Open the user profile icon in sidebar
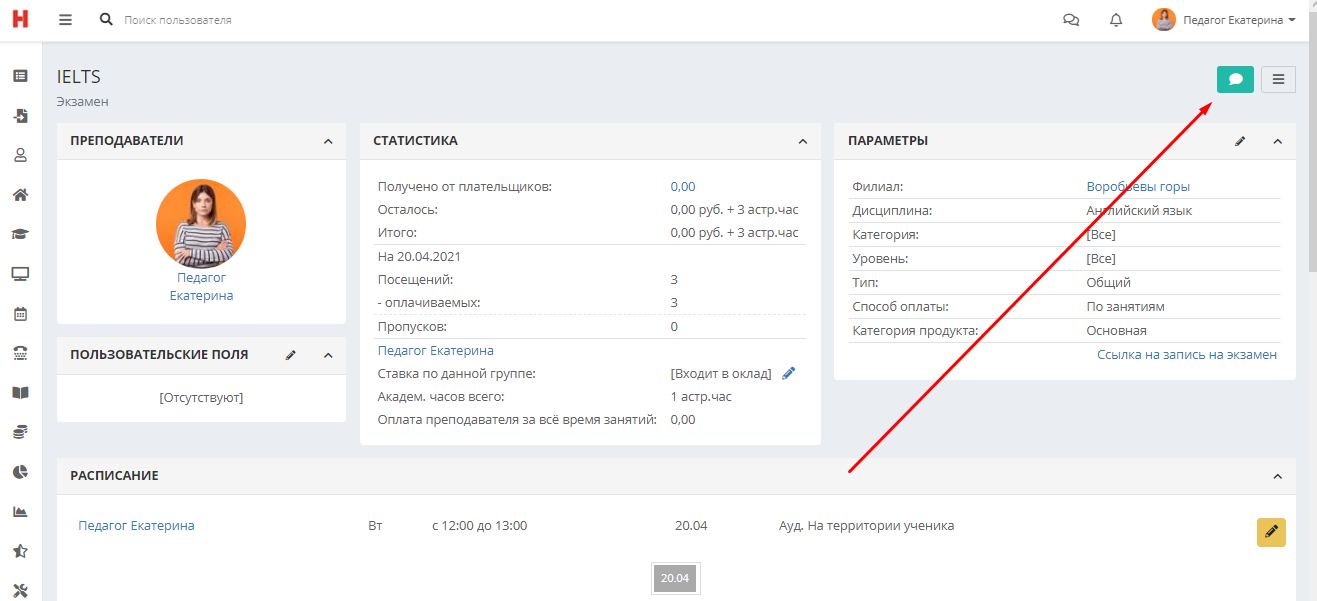 pos(20,155)
